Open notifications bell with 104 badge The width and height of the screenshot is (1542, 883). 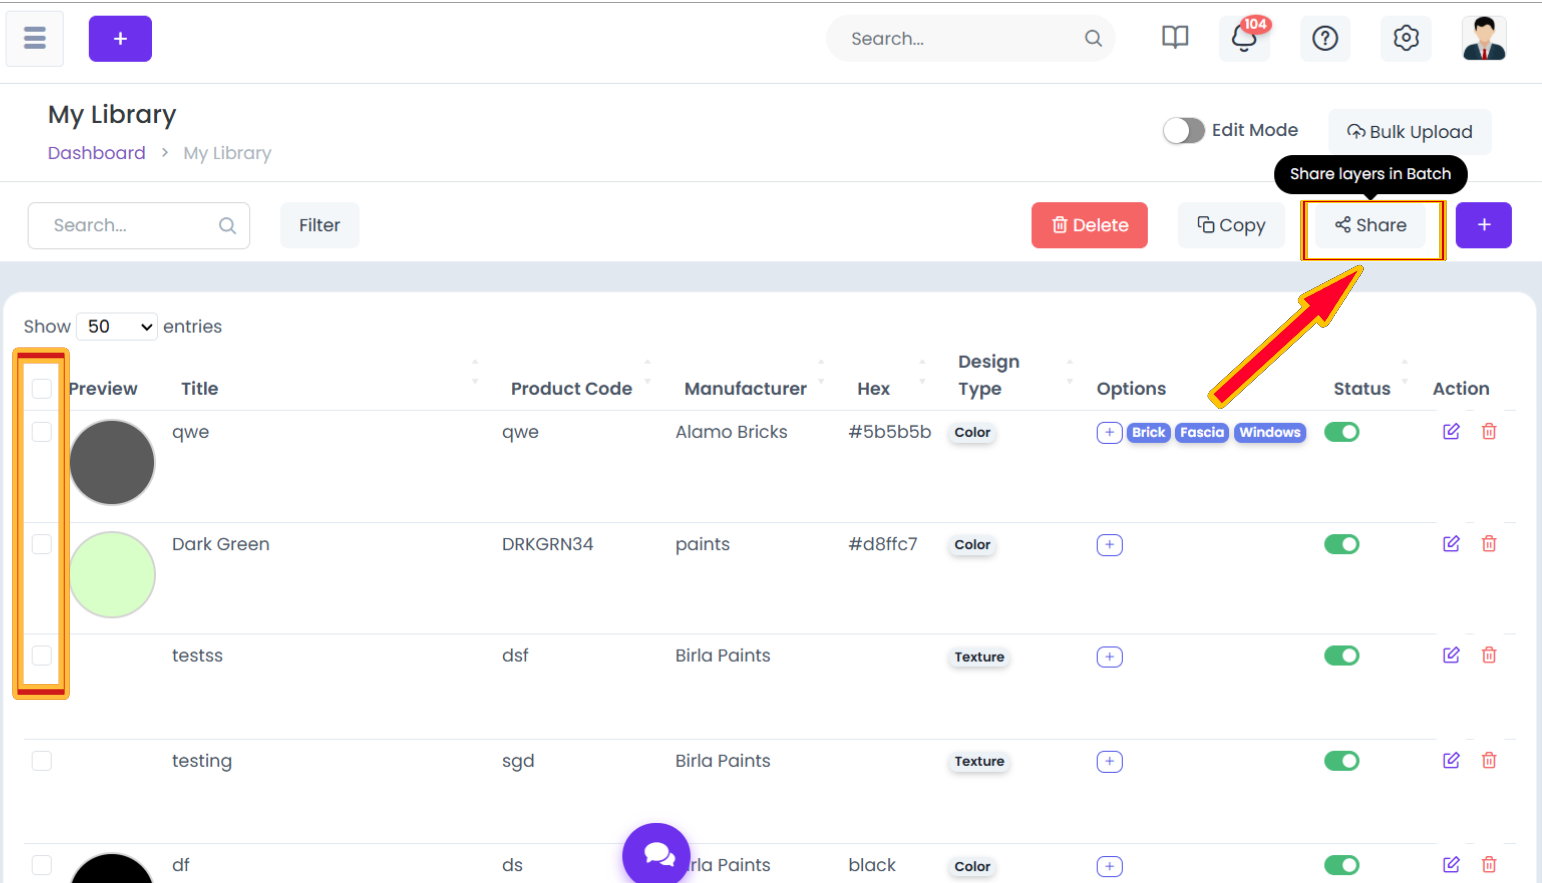pos(1244,39)
